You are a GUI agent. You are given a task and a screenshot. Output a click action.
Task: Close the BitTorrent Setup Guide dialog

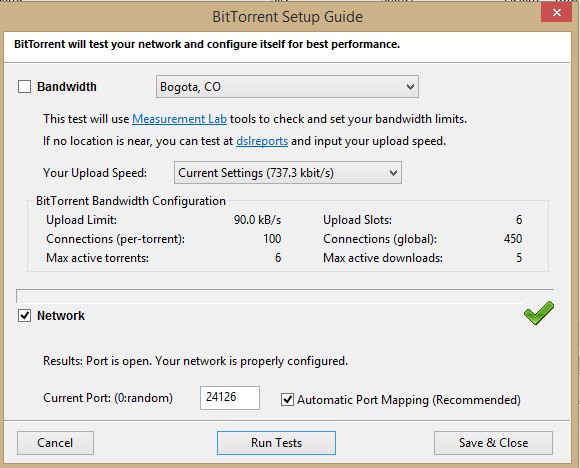(x=556, y=13)
